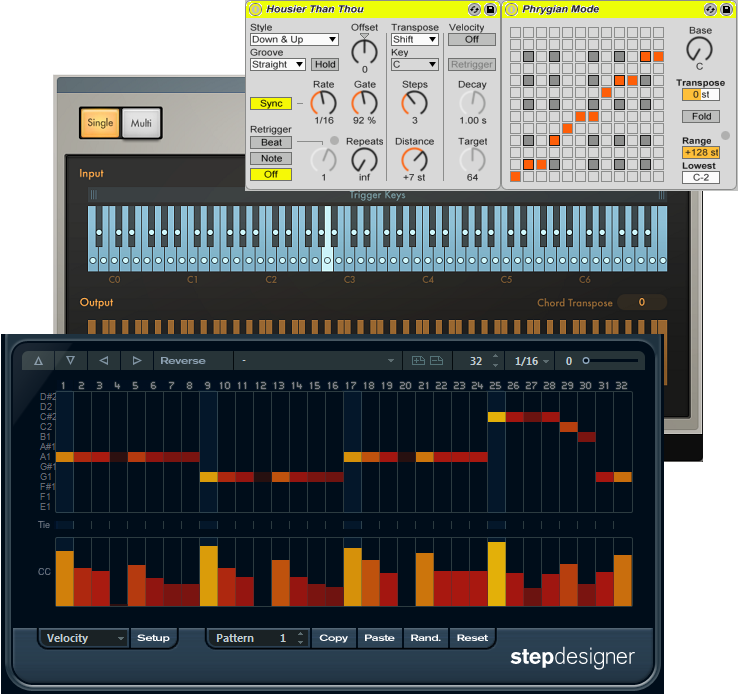
Task: Click the shift octave up triangle icon
Action: (39, 361)
